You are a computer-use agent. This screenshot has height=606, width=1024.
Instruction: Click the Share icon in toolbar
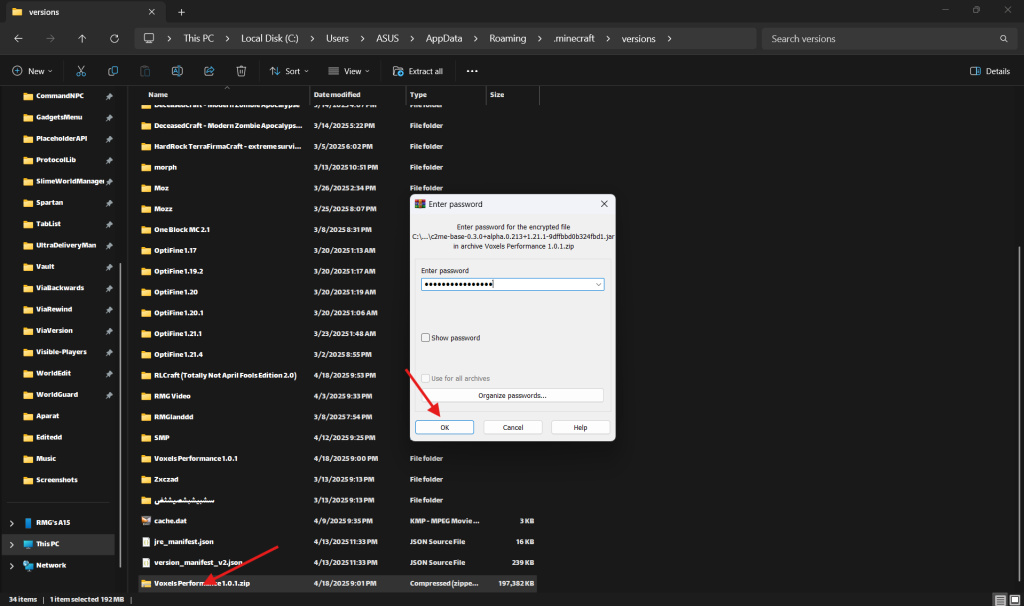[x=209, y=71]
